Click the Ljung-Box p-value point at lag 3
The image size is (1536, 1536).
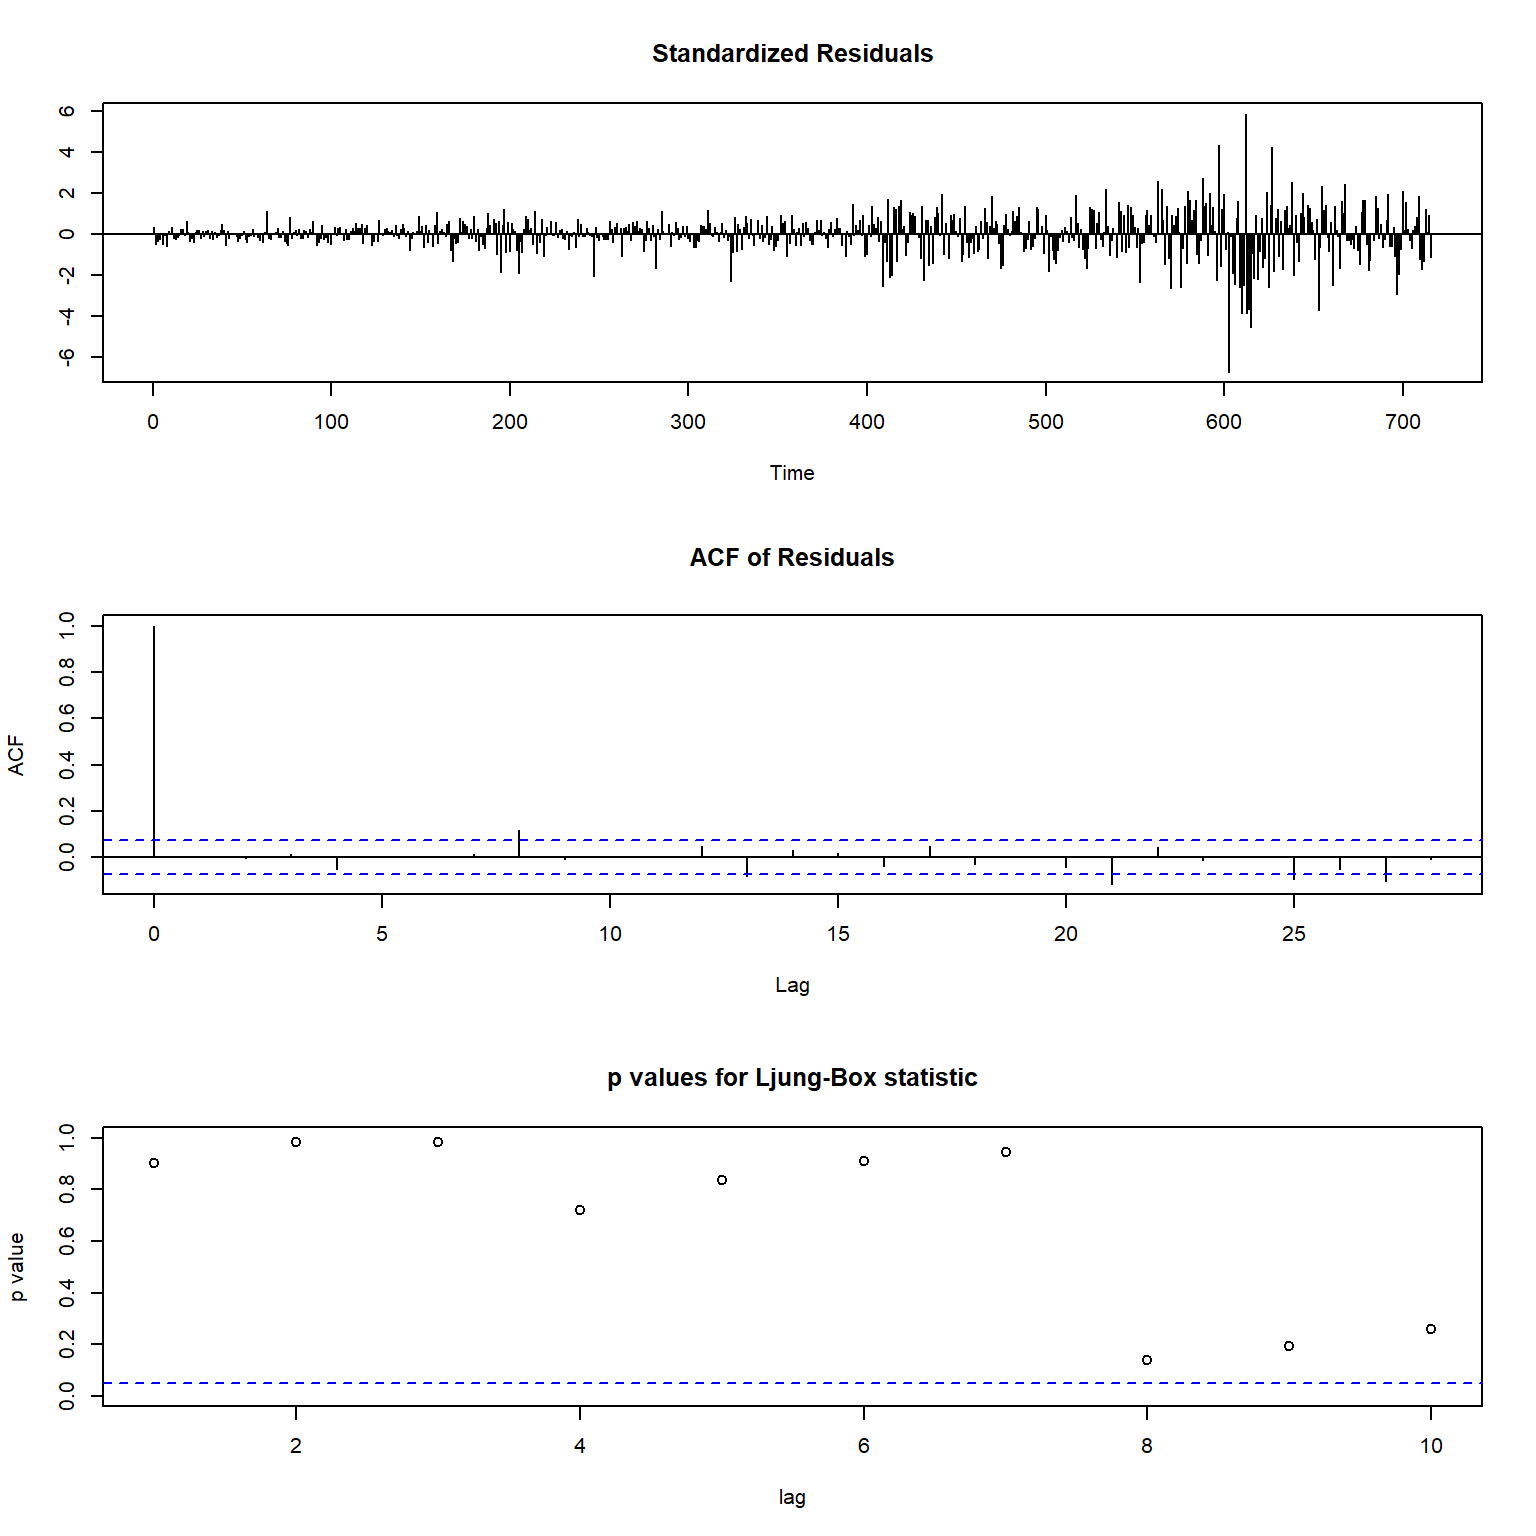click(x=438, y=1142)
